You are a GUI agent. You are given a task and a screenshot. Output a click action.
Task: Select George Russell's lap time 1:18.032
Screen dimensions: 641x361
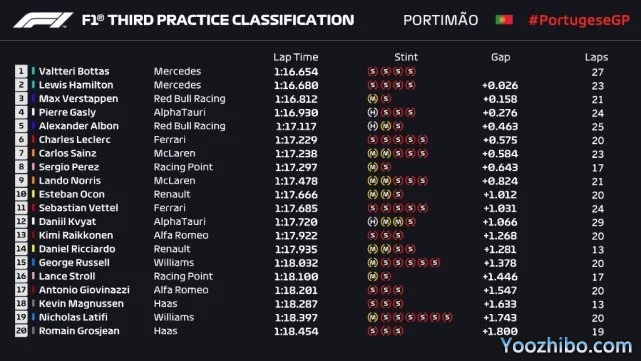coord(296,263)
